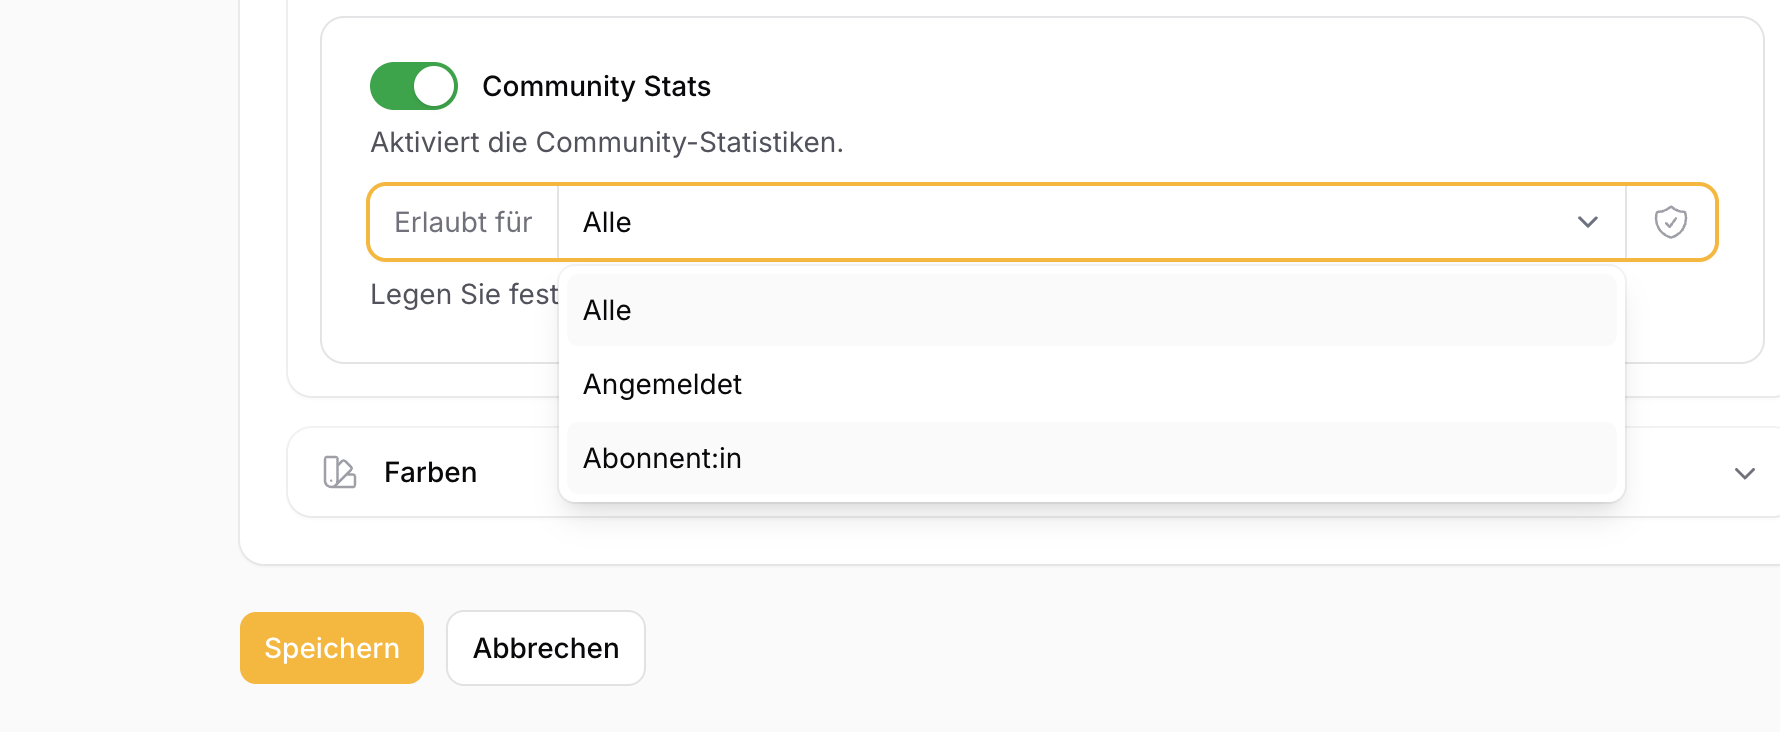
Task: Choose Angemeldet in the dropdown options
Action: (x=662, y=384)
